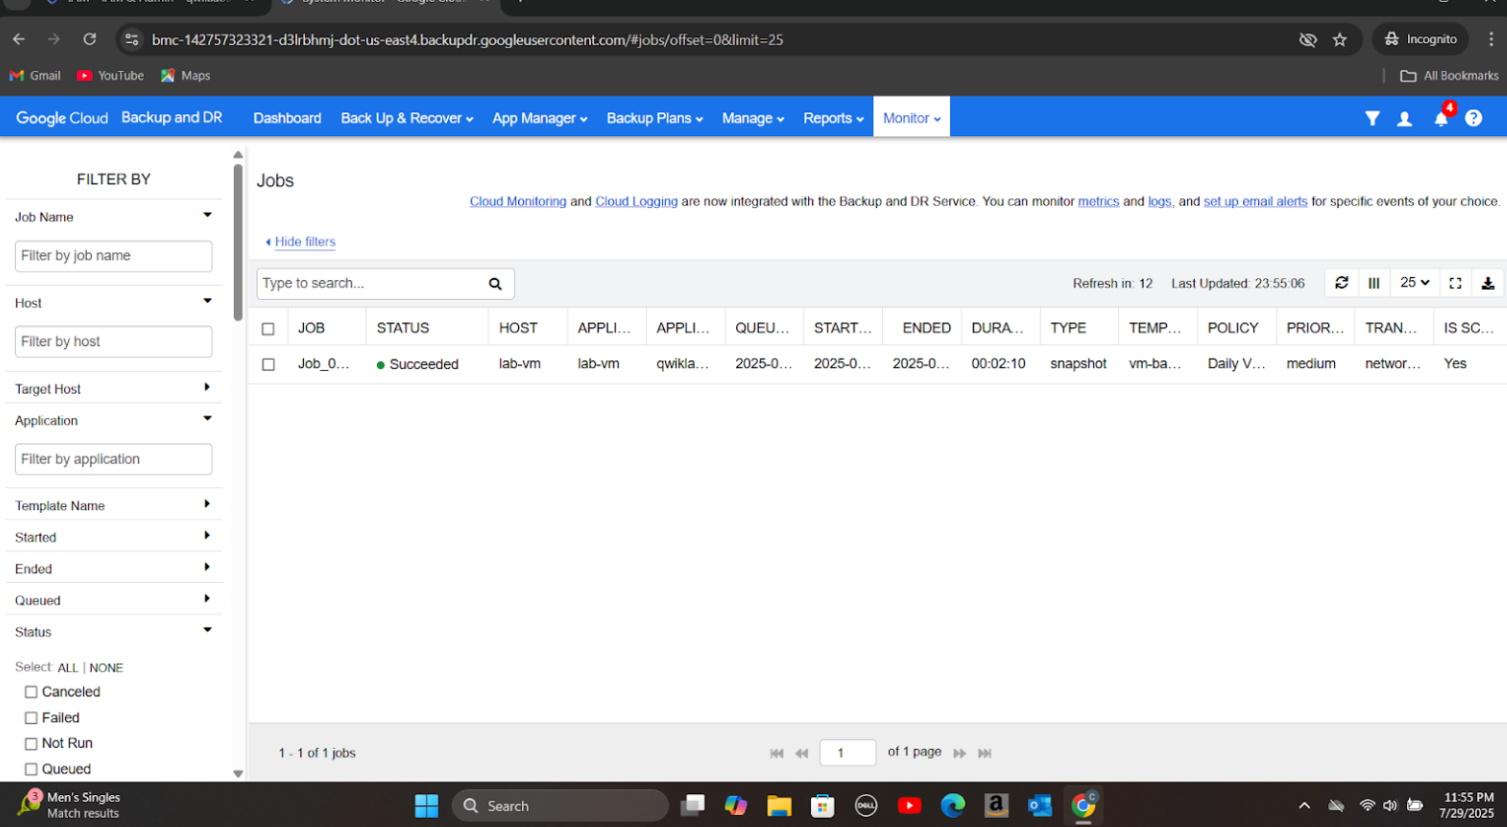1507x827 pixels.
Task: Check the Failed status checkbox
Action: pos(31,718)
